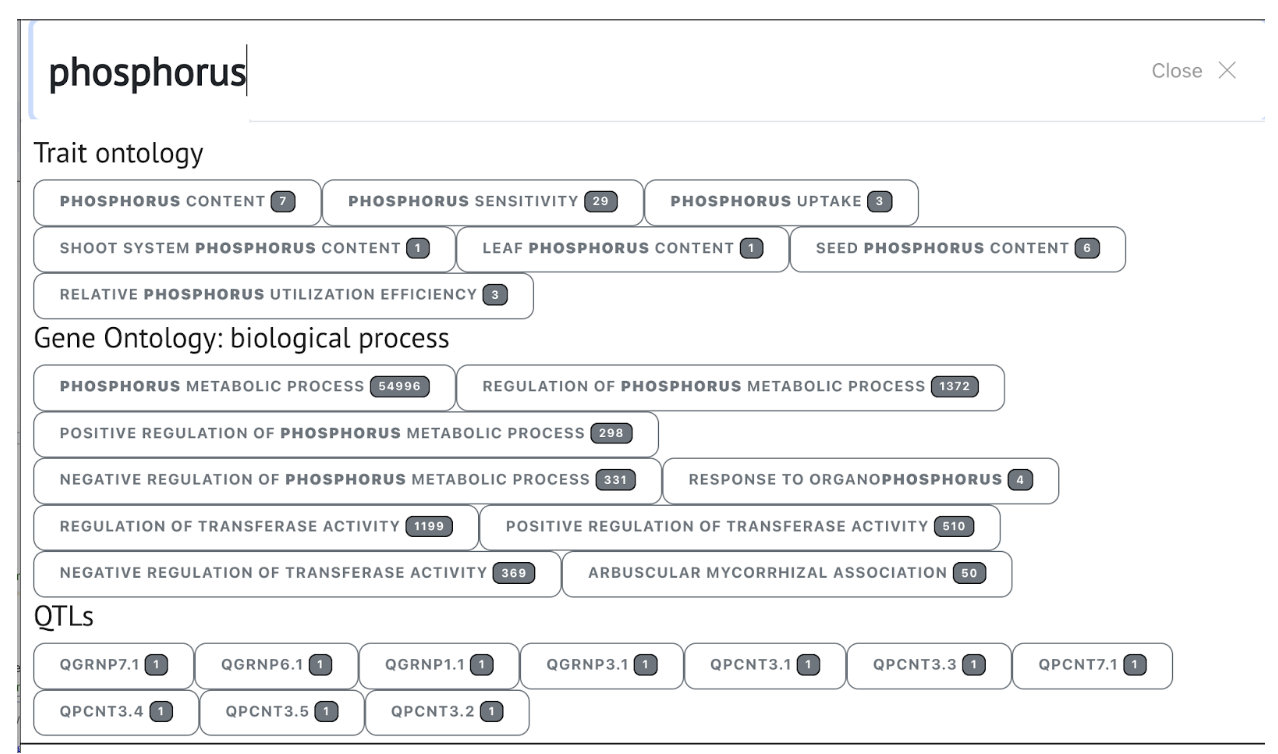Image resolution: width=1278 pixels, height=754 pixels.
Task: Choose the QGRNP7.1 QTL tag
Action: 113,665
